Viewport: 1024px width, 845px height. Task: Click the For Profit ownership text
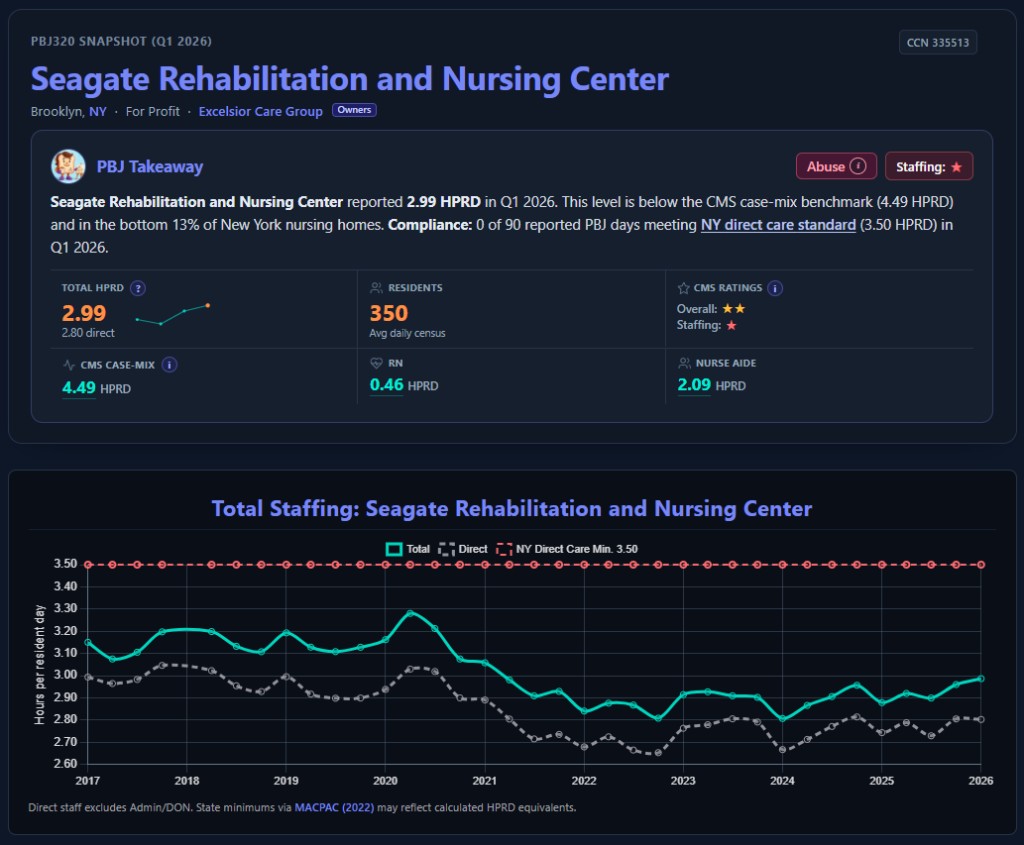click(152, 112)
